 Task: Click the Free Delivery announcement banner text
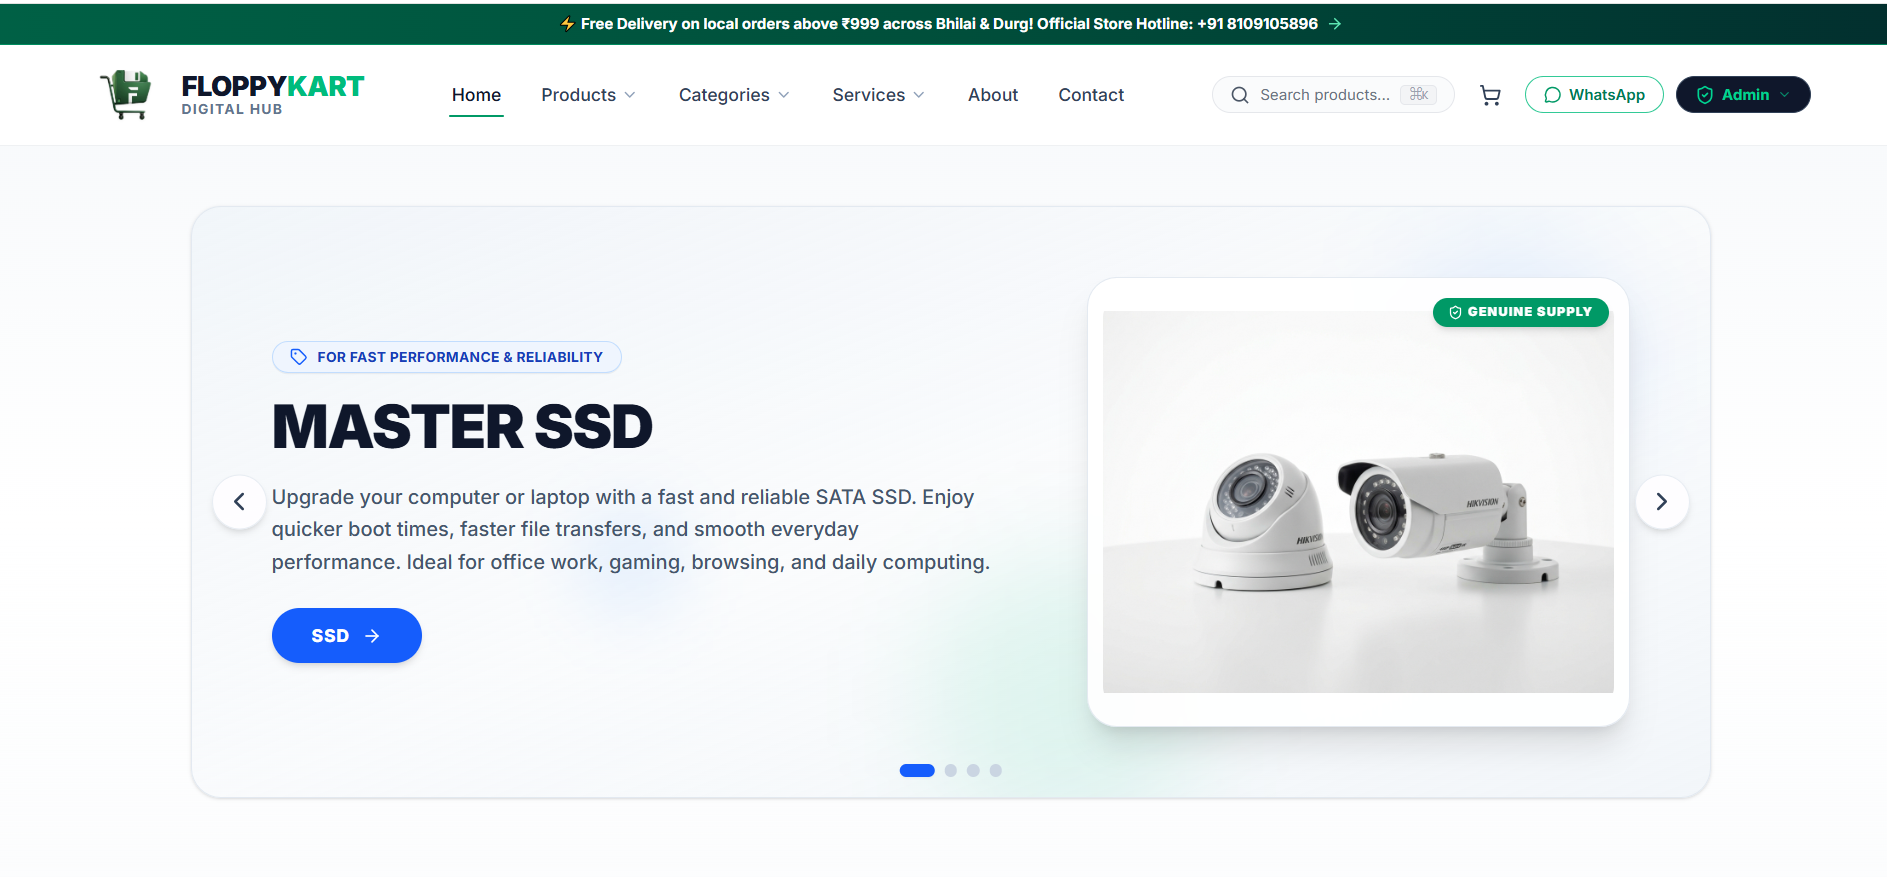(949, 24)
